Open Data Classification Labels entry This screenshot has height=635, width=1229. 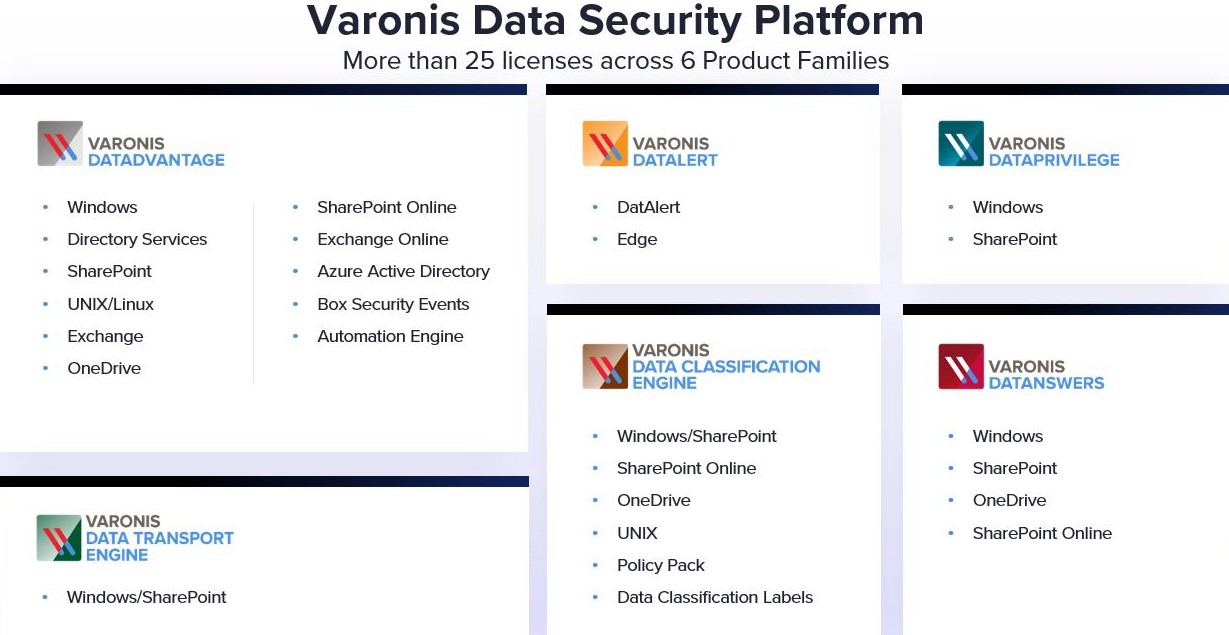pos(714,597)
